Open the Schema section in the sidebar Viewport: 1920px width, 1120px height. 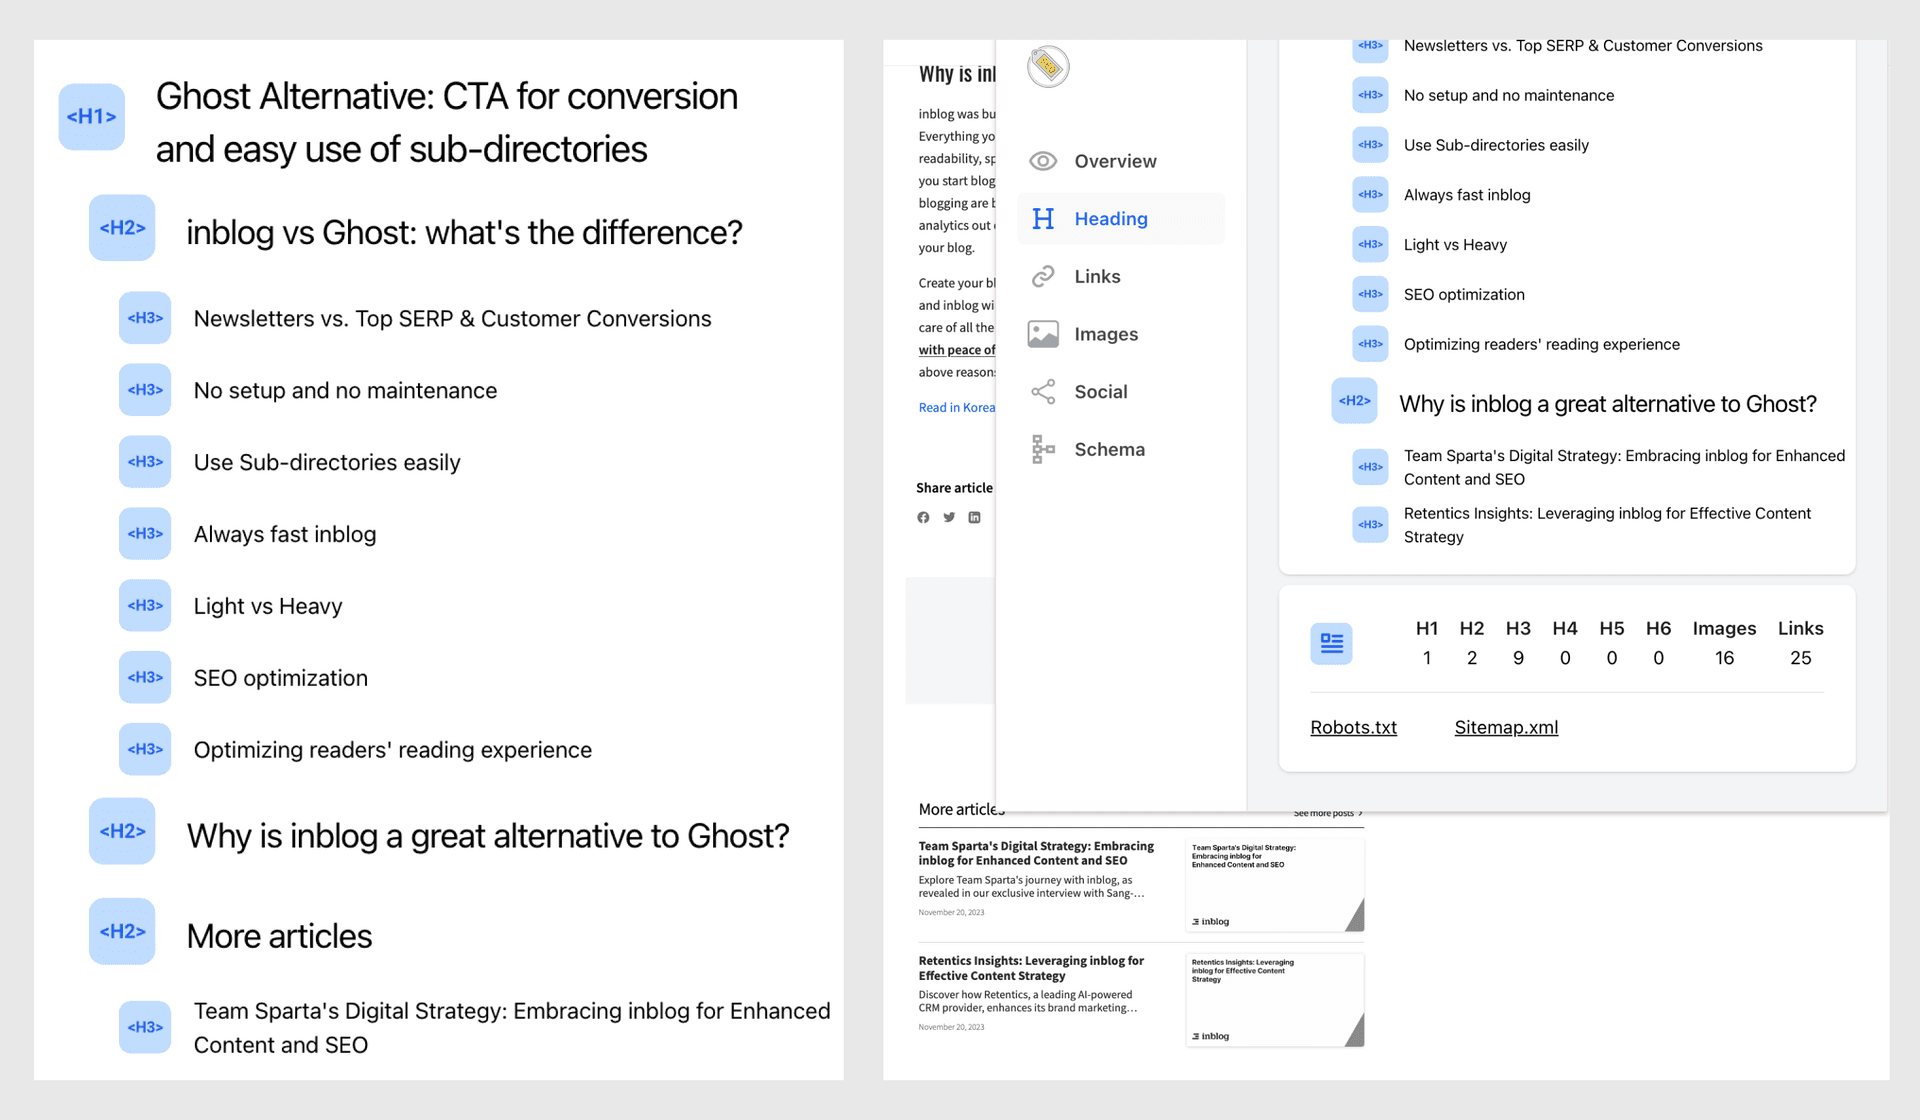point(1121,450)
